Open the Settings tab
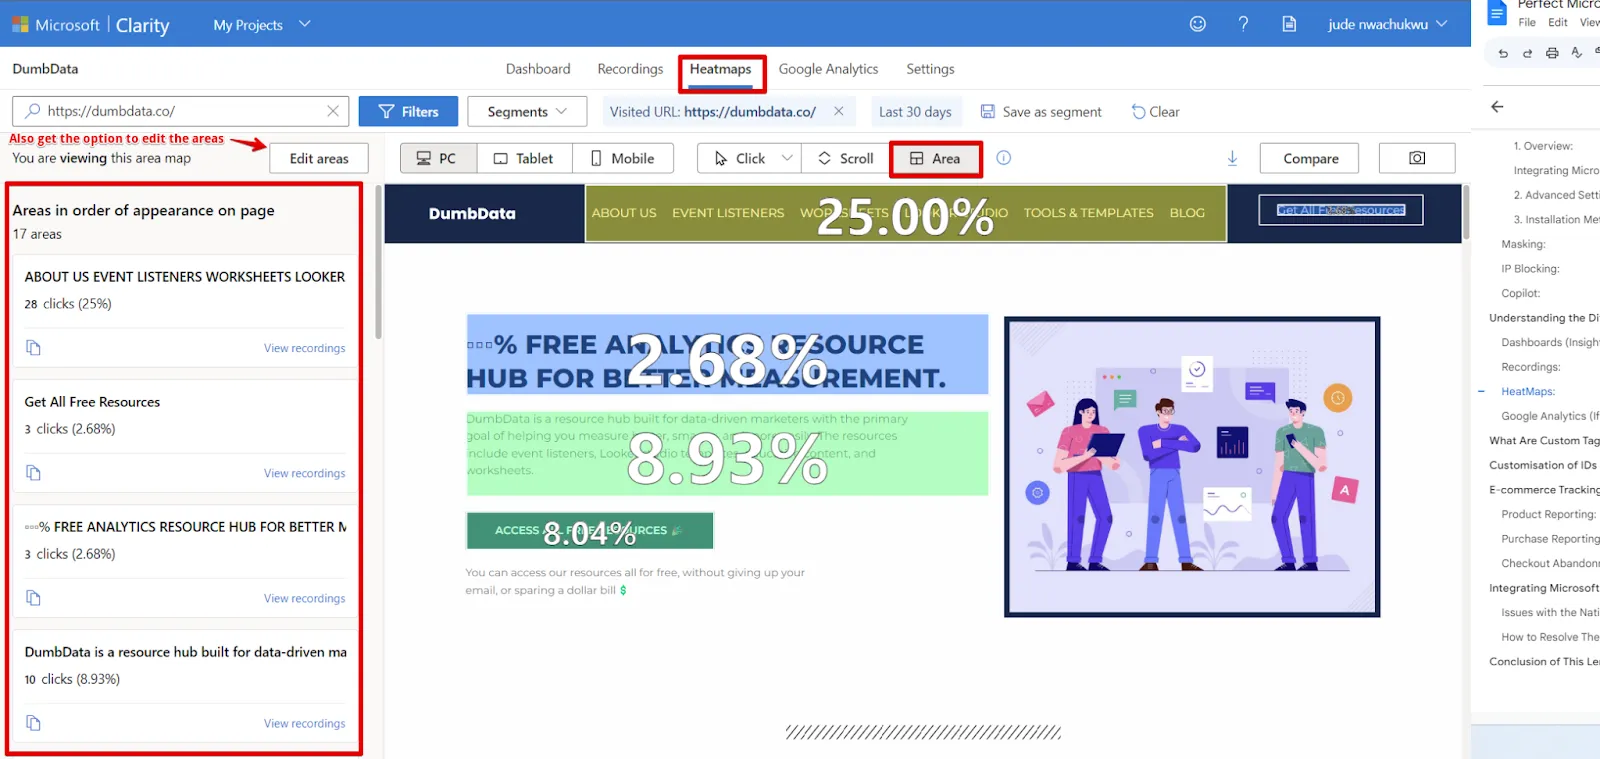 930,69
